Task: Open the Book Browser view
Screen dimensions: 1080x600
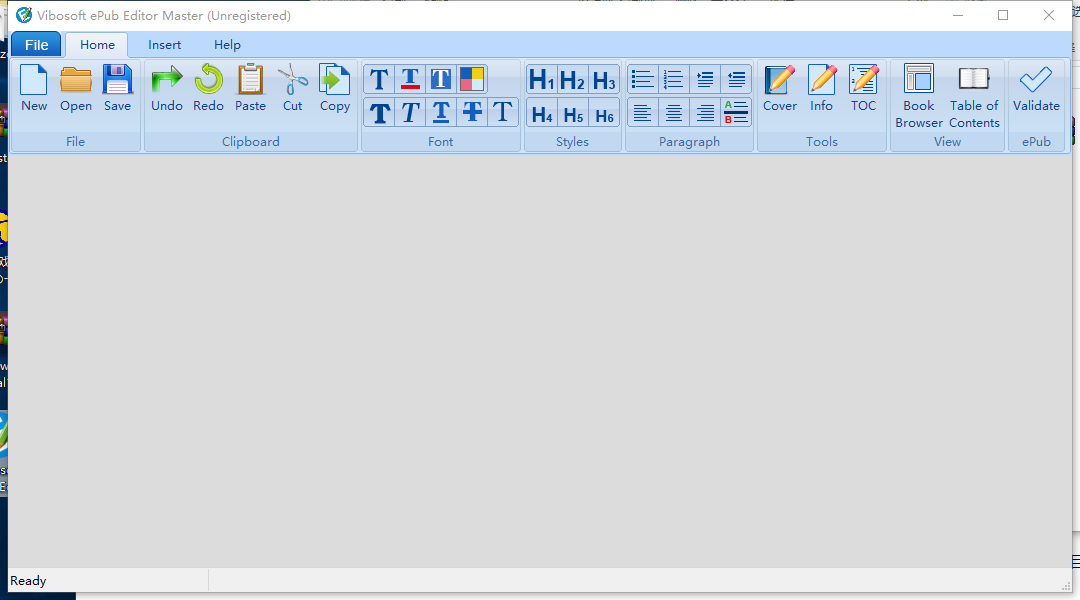Action: click(918, 95)
